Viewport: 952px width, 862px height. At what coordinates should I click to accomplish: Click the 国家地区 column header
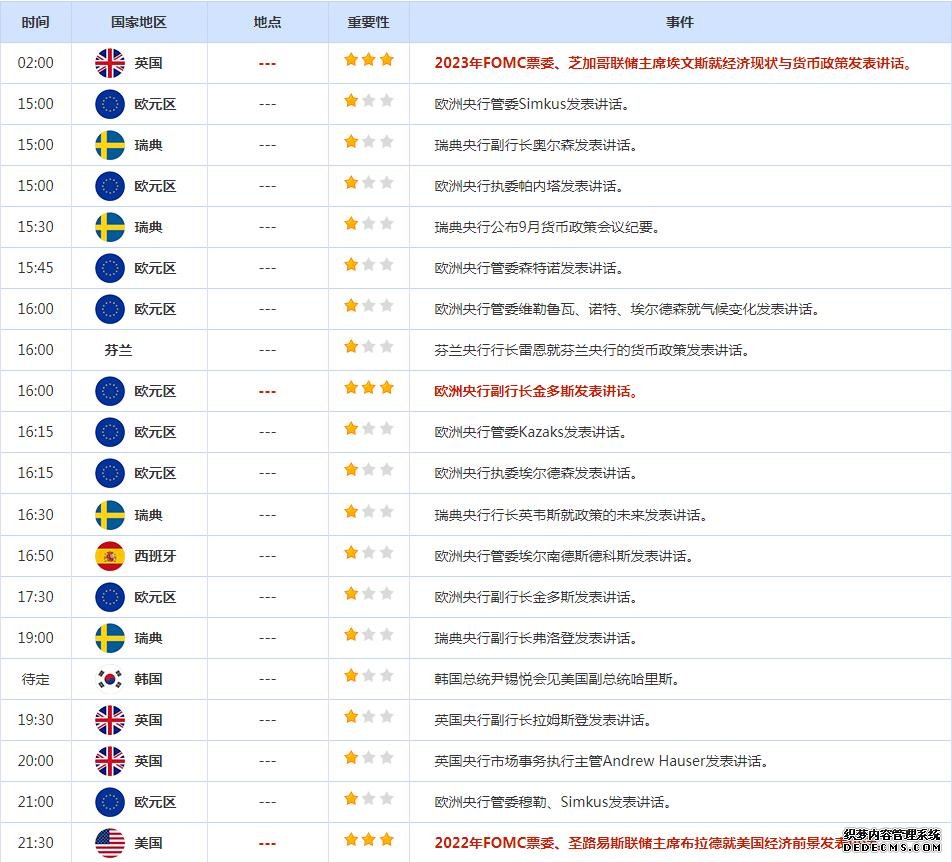[x=139, y=22]
